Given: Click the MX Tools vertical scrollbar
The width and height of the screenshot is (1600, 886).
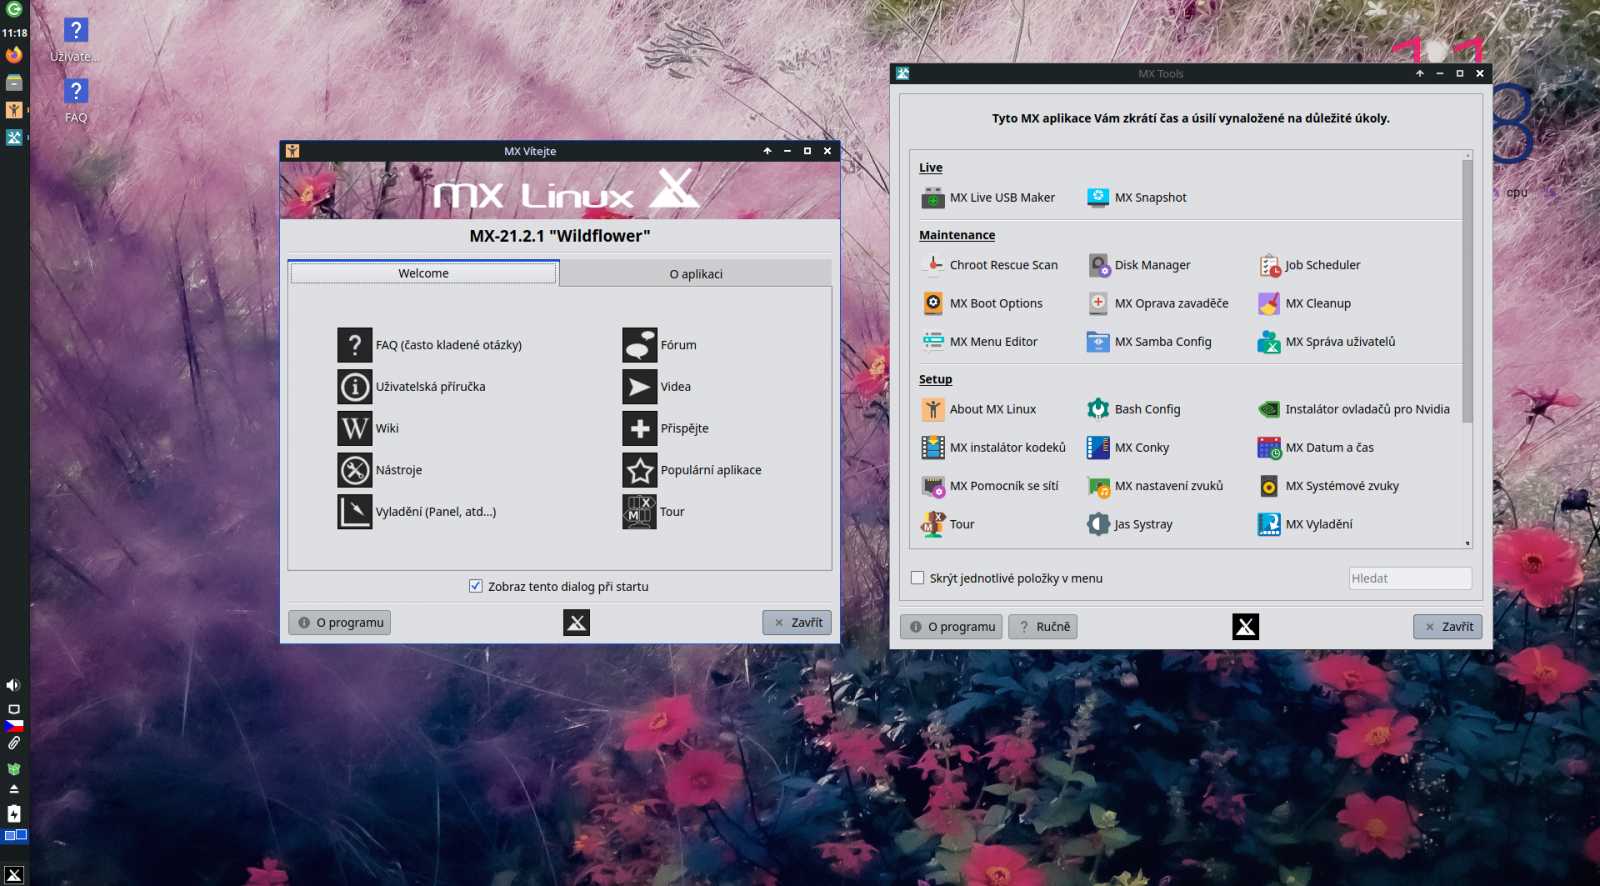Looking at the screenshot, I should [x=1467, y=290].
